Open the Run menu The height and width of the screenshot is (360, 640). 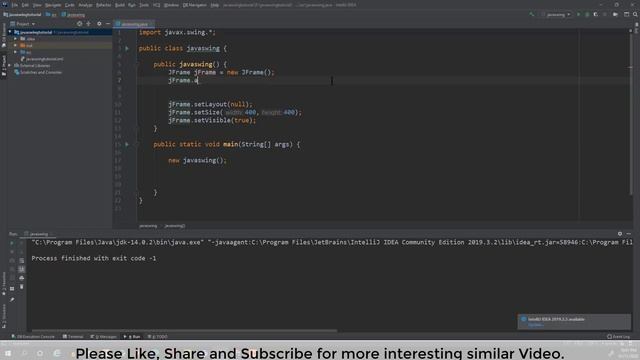132,5
